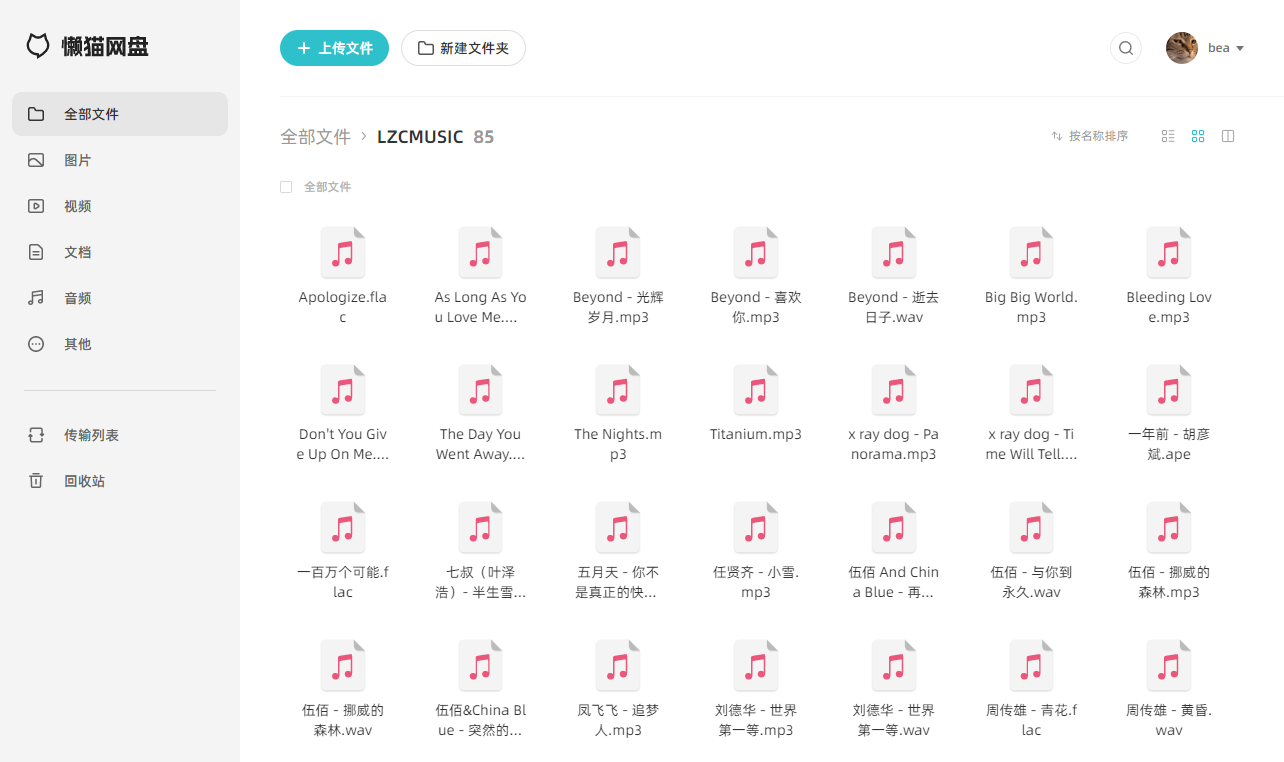1284x762 pixels.
Task: Open Beyond - 光辉岁月.mp3 file icon
Action: coord(618,252)
